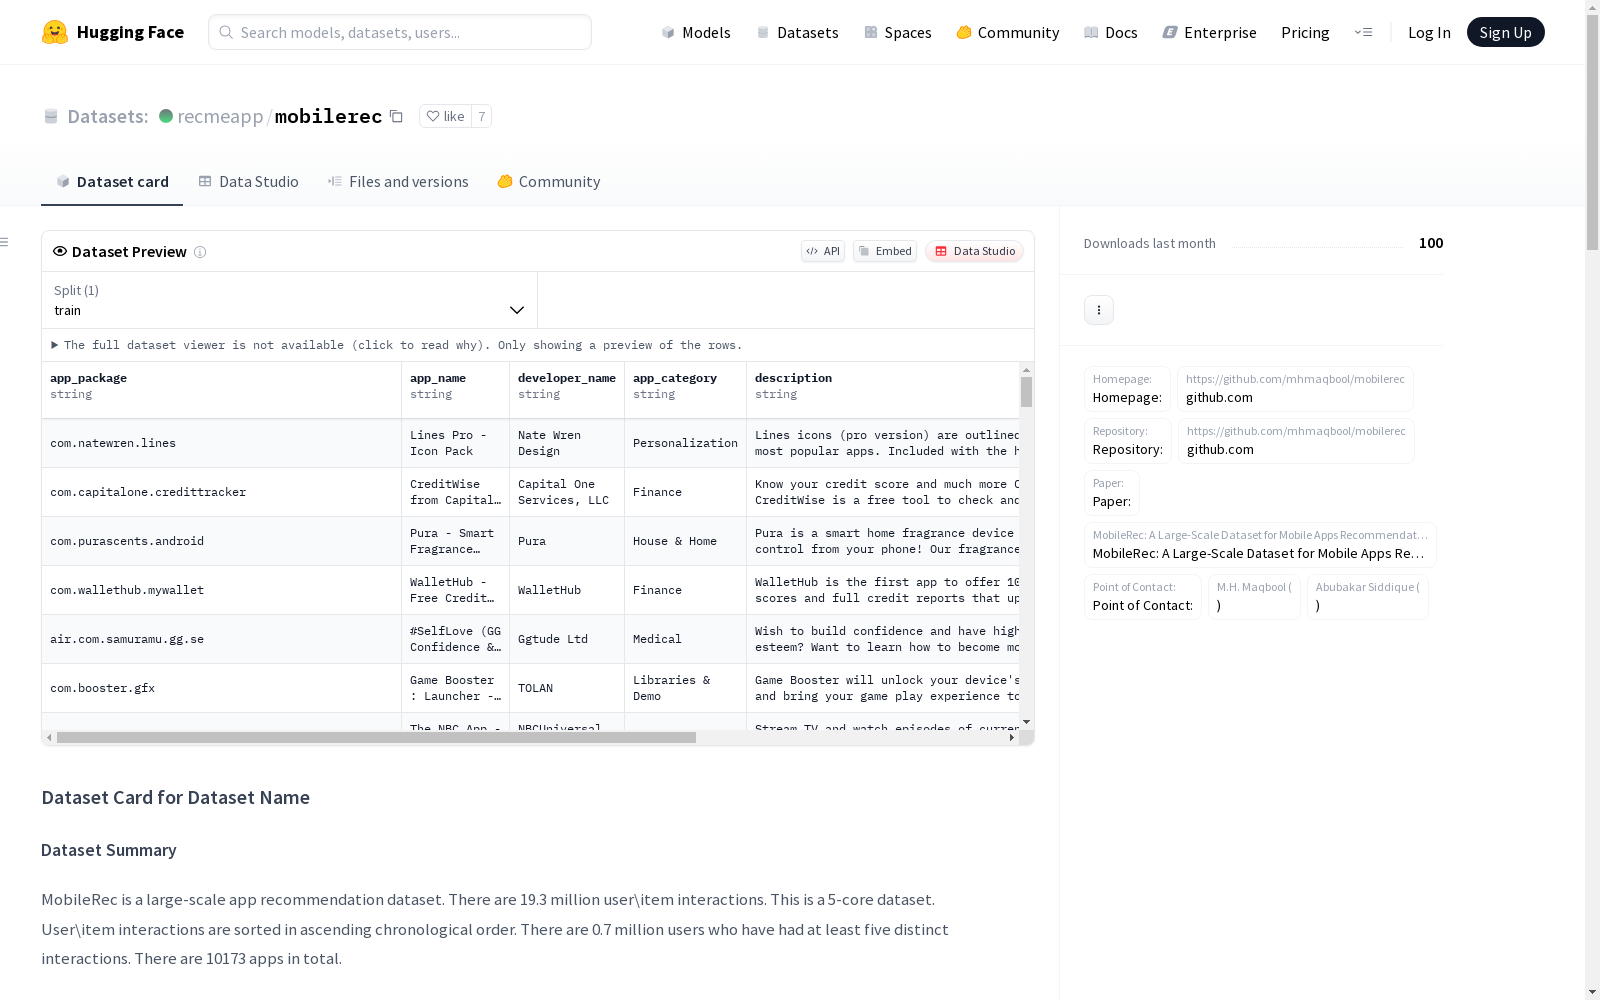The width and height of the screenshot is (1600, 1000).
Task: Click the app_category column header
Action: pyautogui.click(x=685, y=390)
